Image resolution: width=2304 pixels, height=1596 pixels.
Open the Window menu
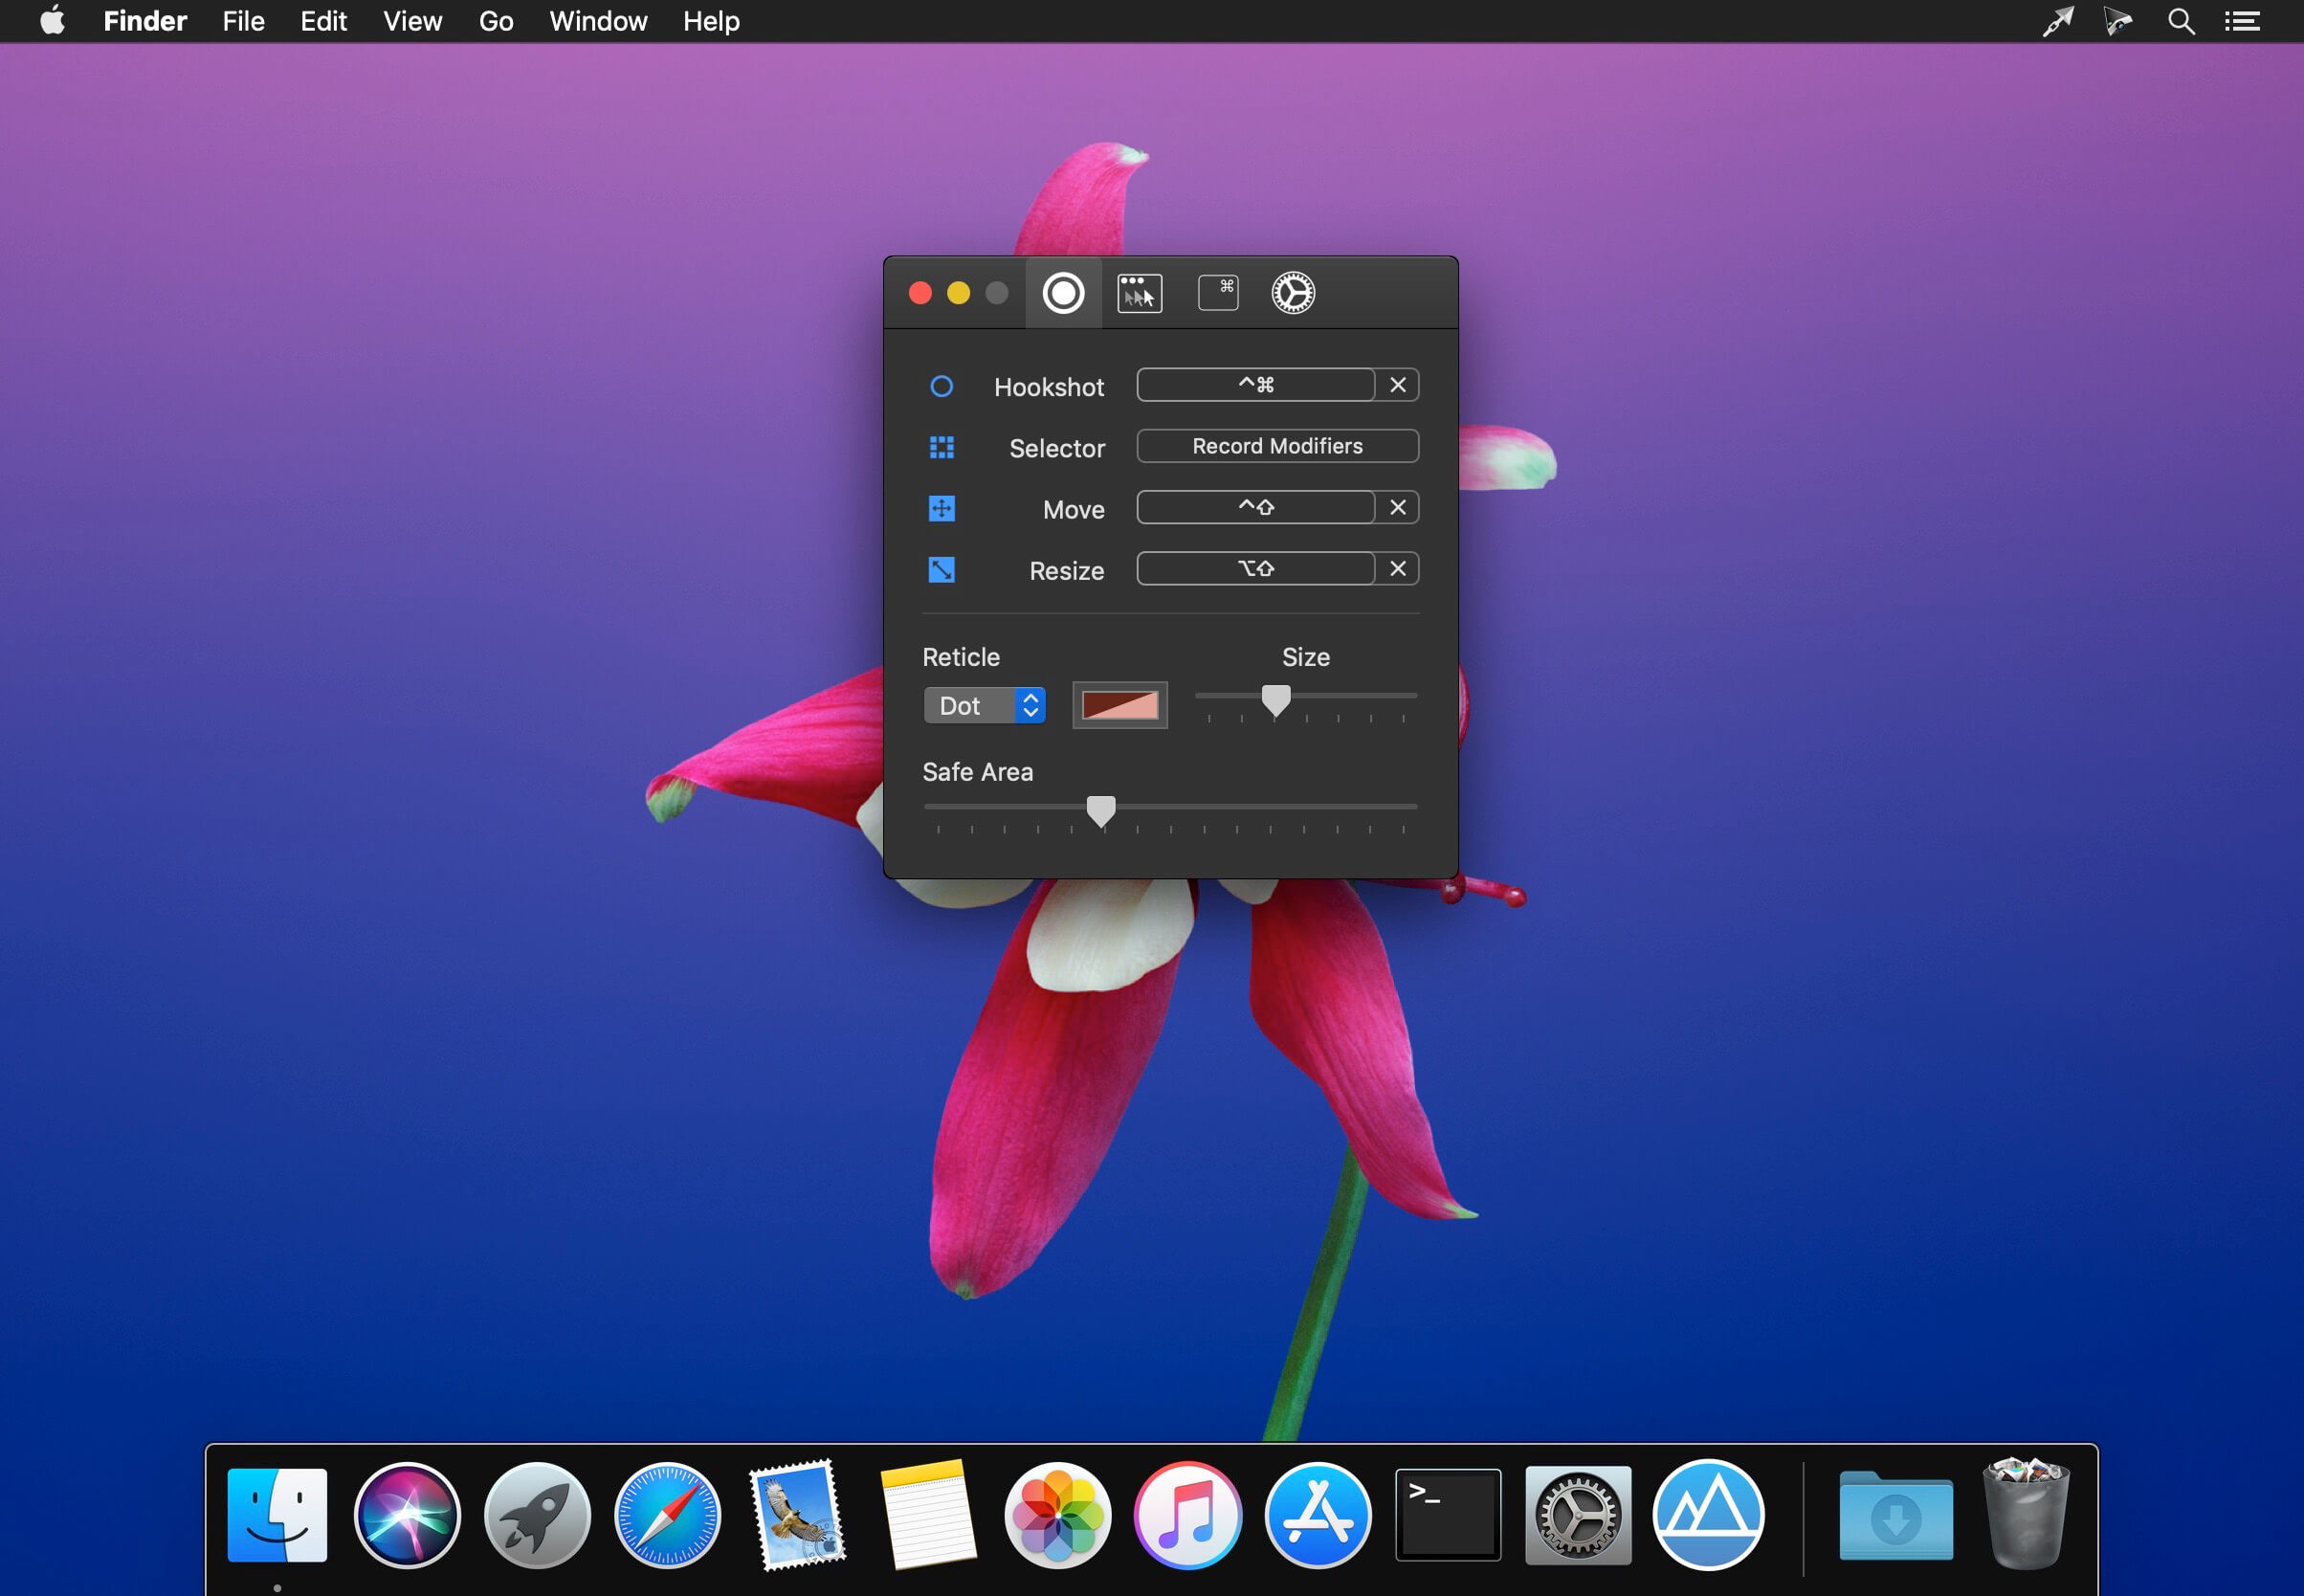click(x=598, y=21)
